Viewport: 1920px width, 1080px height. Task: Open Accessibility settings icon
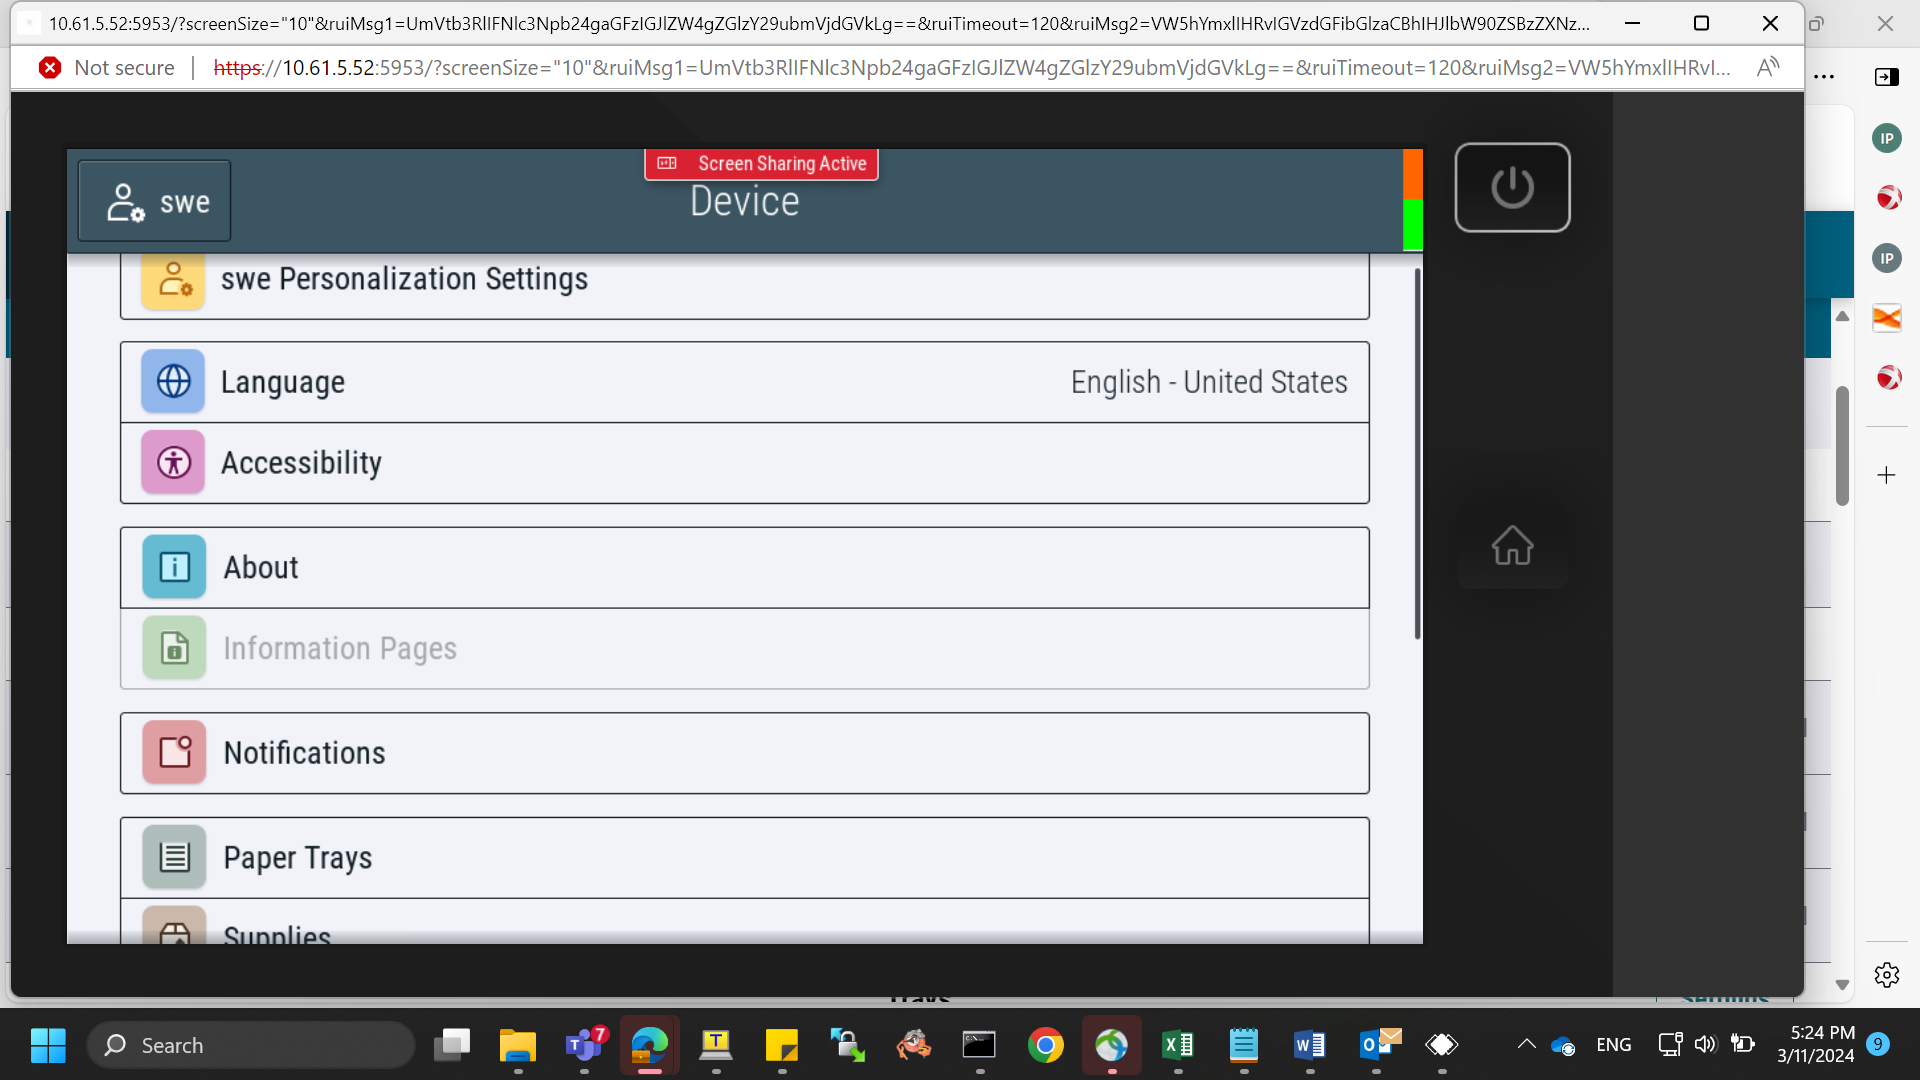[173, 462]
